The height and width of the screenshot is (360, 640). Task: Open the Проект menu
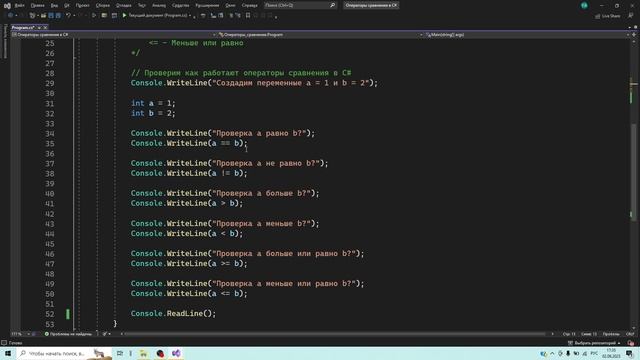pos(82,5)
